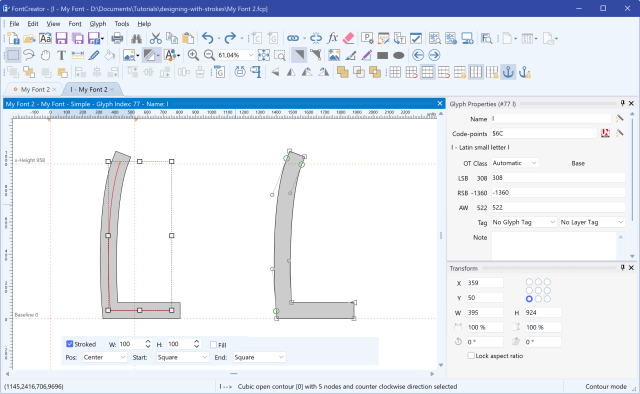Toggle the anchor display icon
This screenshot has height=394, width=640.
[508, 72]
